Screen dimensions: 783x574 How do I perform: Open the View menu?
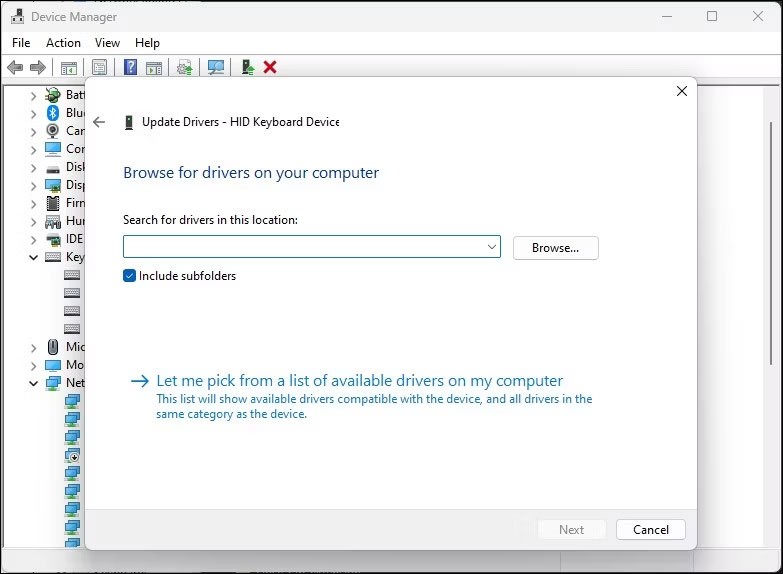pyautogui.click(x=107, y=43)
